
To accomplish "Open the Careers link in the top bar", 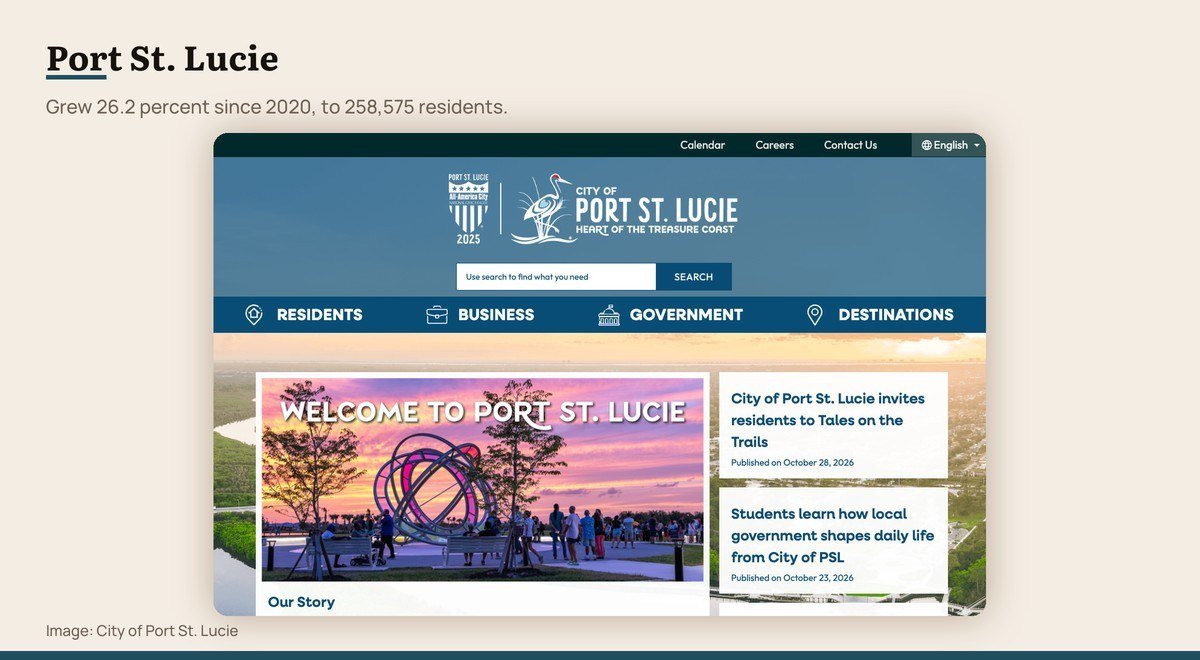I will pos(775,145).
